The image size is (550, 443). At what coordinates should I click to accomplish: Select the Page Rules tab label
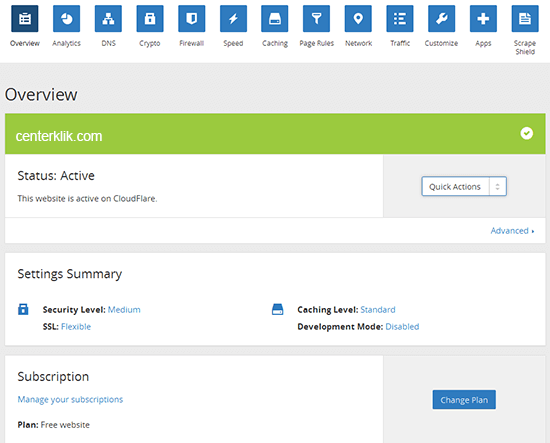click(316, 43)
